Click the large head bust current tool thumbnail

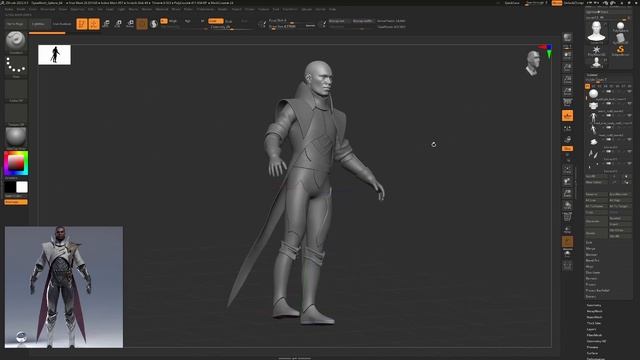pos(596,32)
